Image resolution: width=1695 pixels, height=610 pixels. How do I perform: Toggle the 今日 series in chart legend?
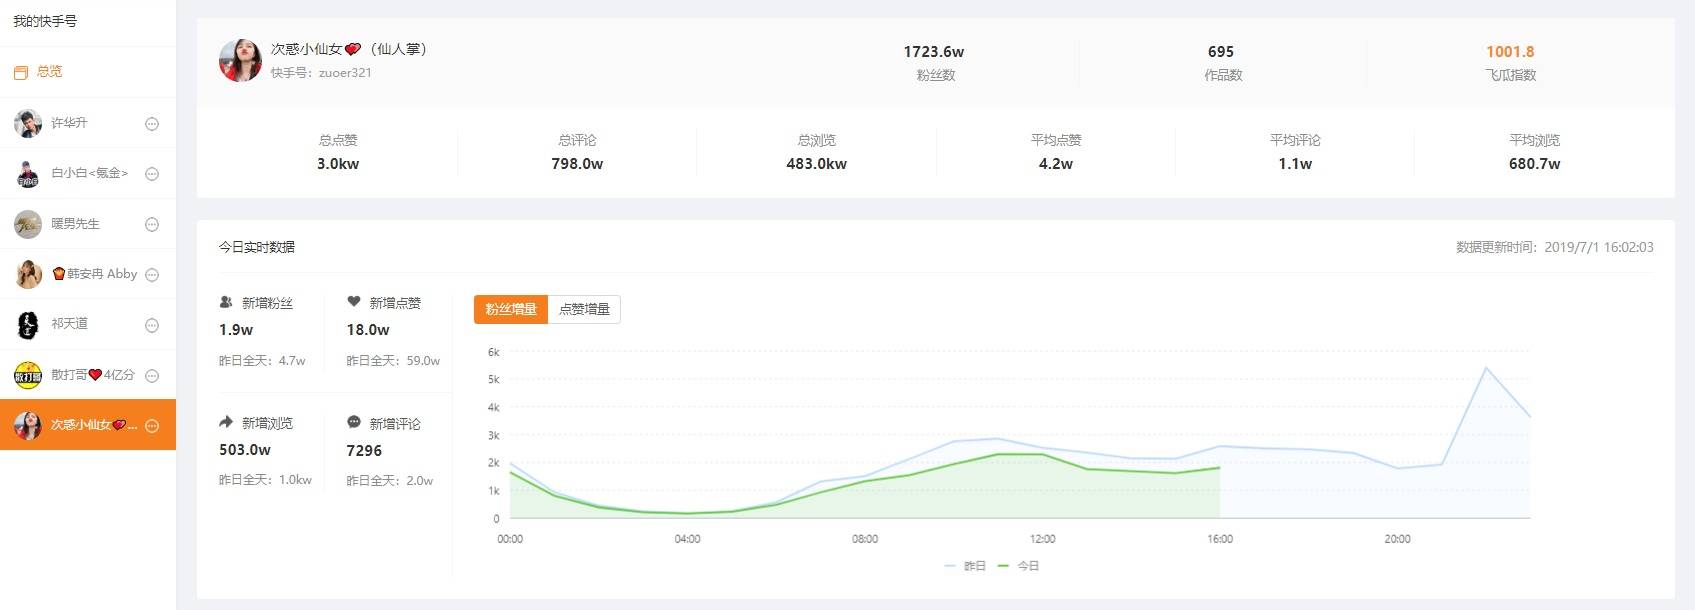click(1019, 566)
